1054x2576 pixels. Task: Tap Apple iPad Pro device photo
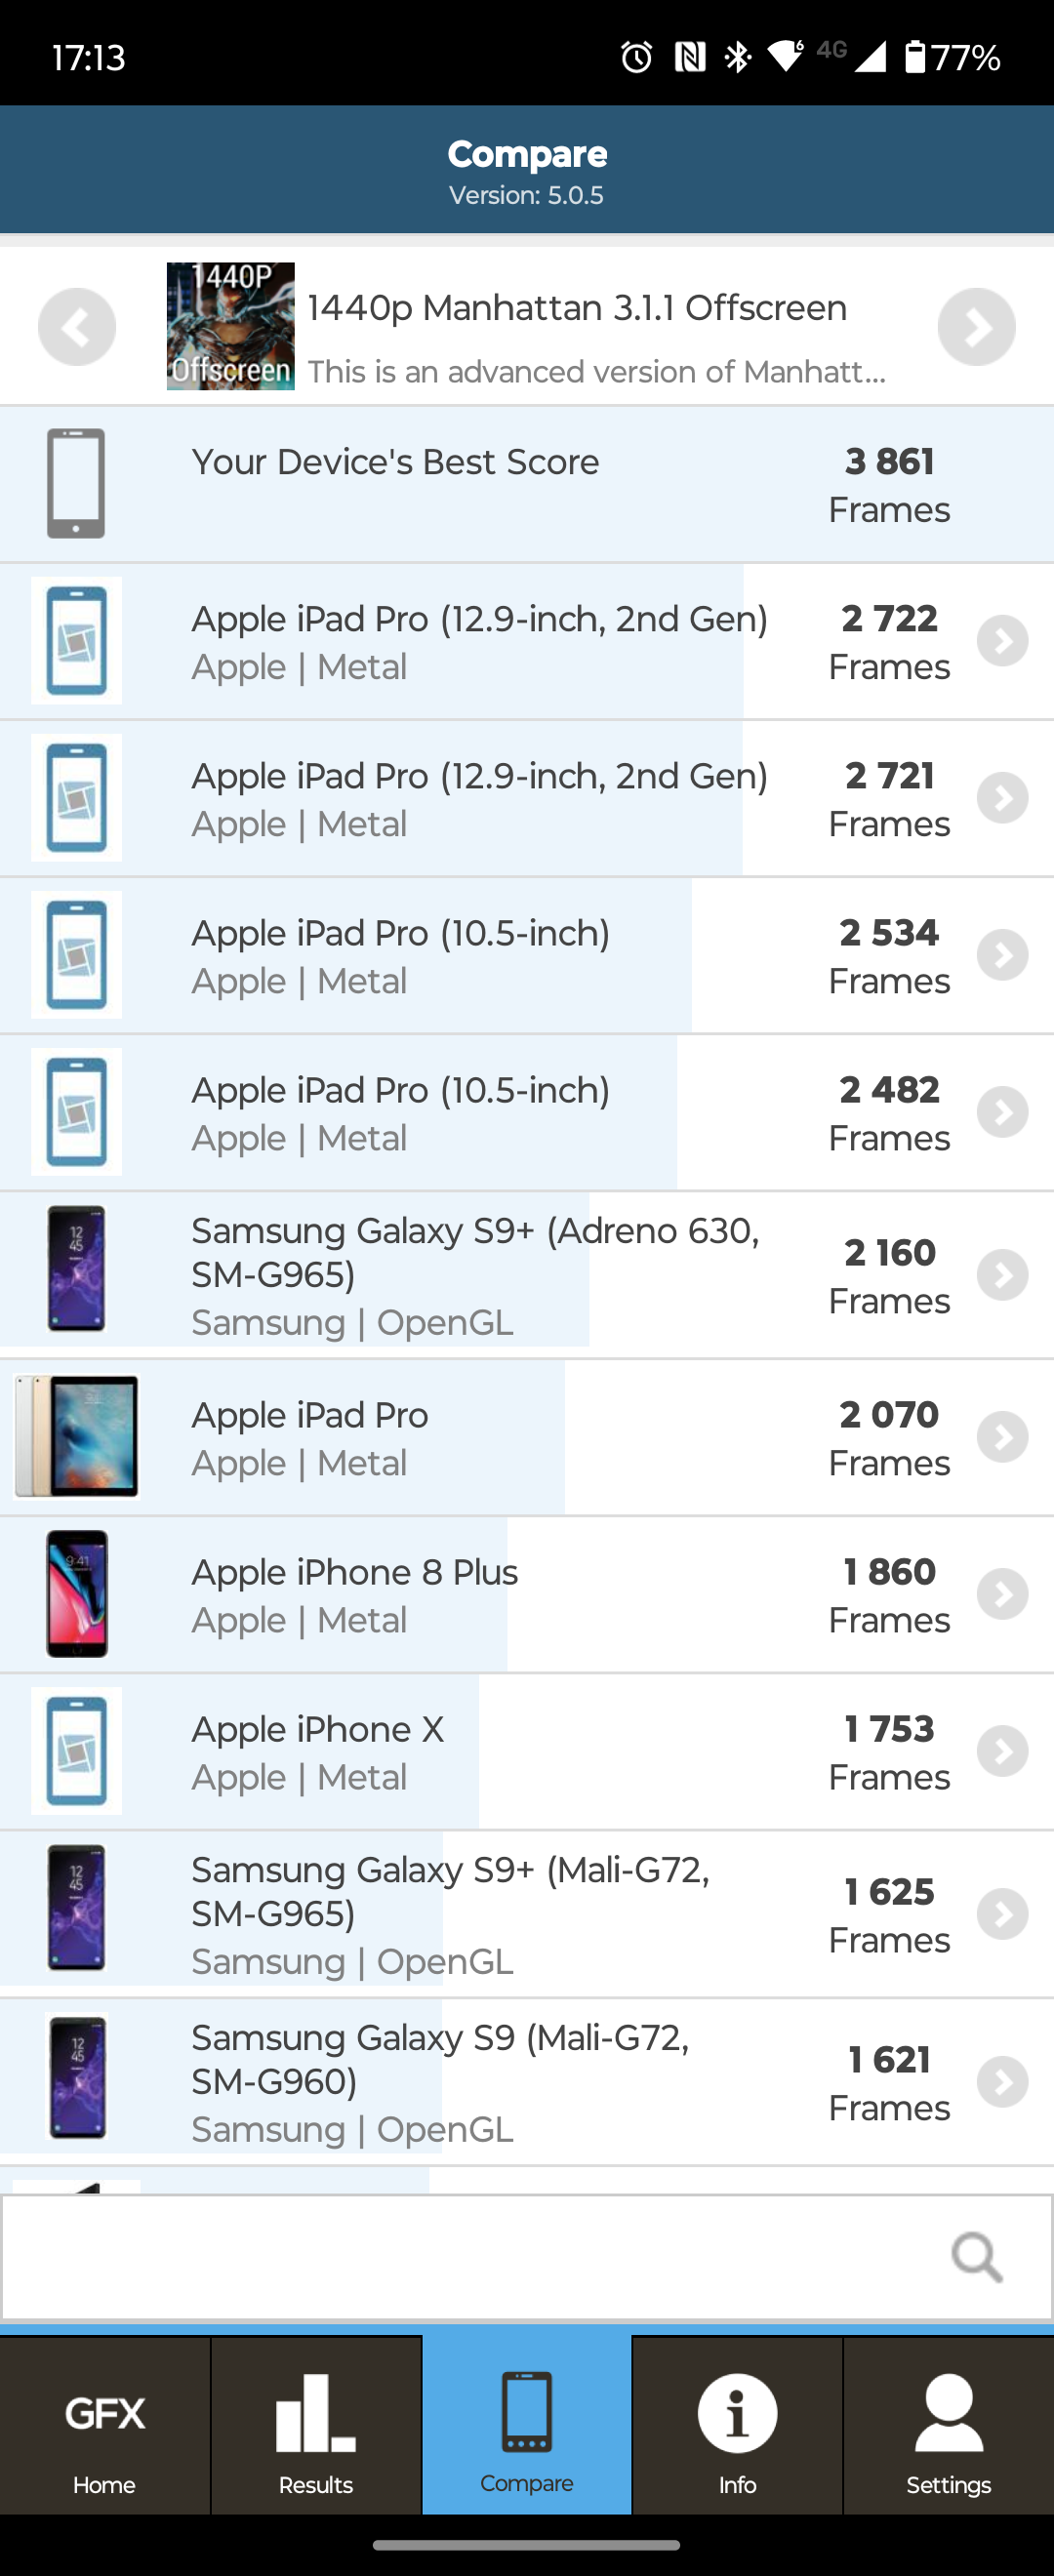click(x=77, y=1437)
